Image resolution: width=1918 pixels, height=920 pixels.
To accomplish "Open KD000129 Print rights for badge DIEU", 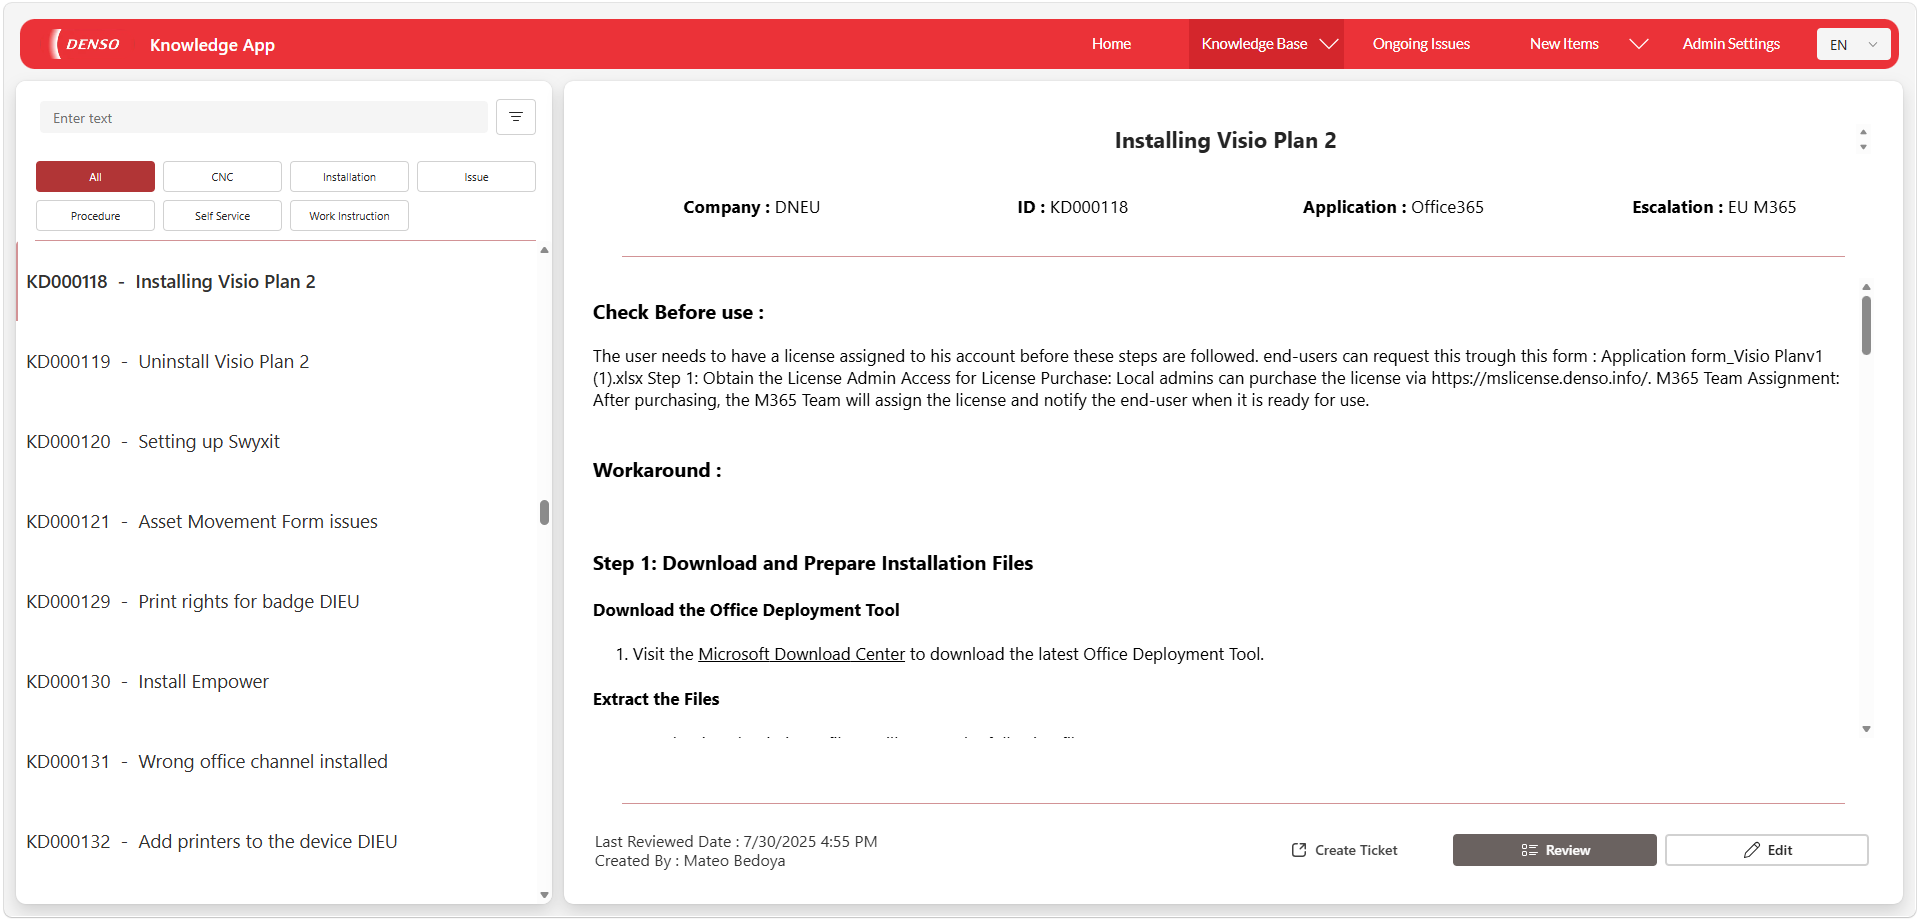I will click(x=276, y=602).
